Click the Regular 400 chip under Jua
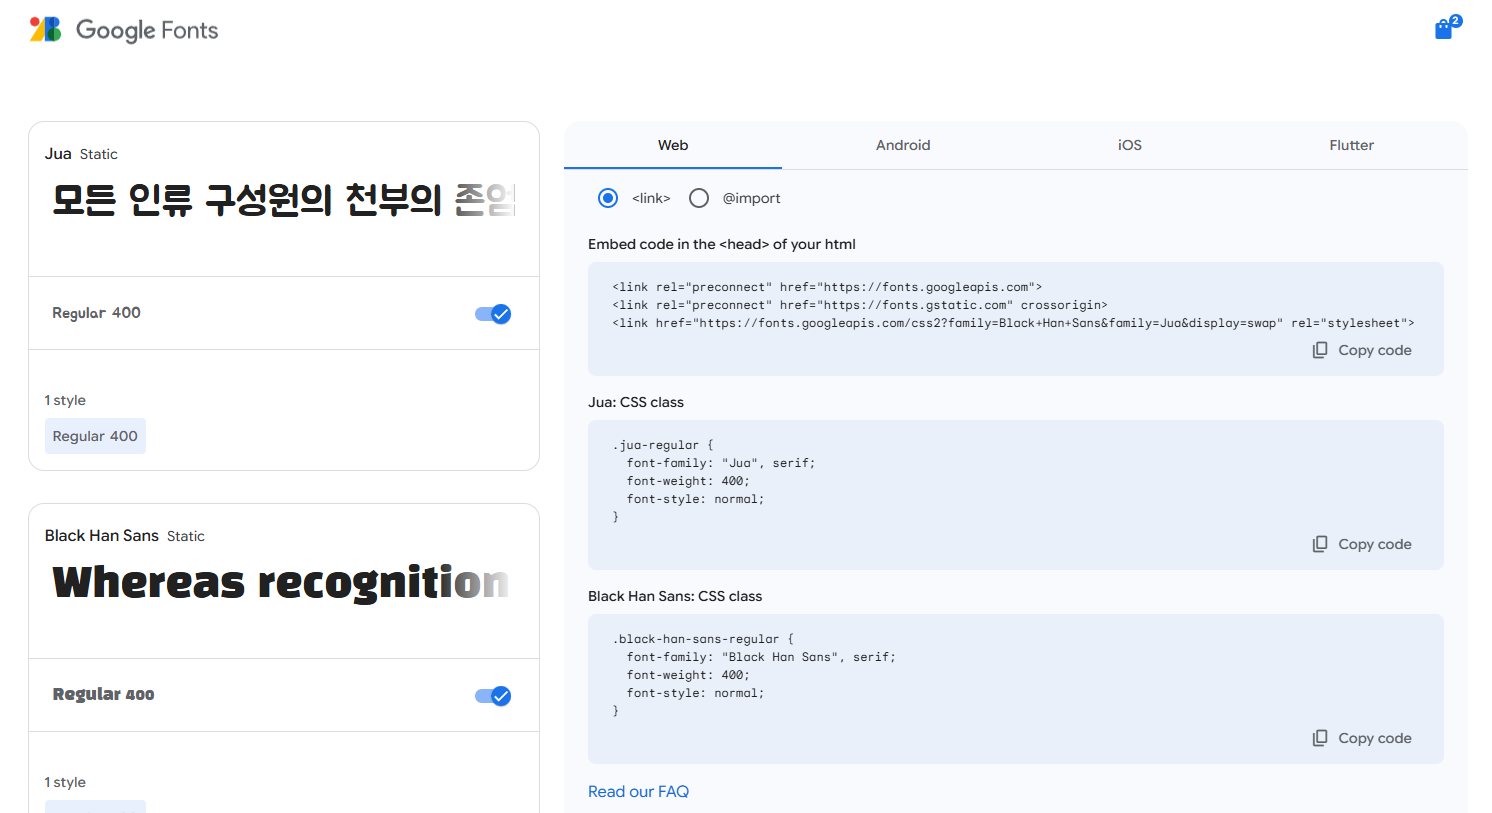This screenshot has height=813, width=1492. click(95, 436)
